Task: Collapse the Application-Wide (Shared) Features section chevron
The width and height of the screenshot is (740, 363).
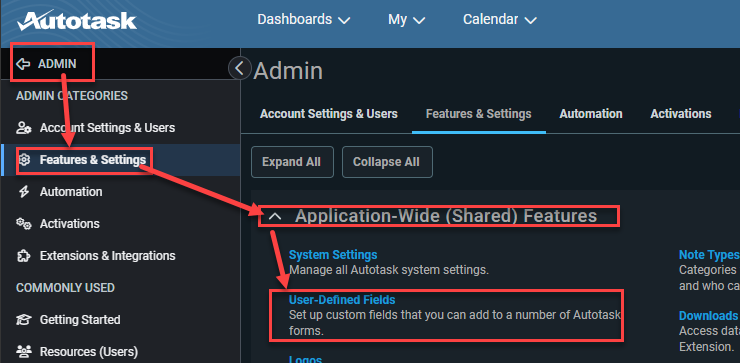Action: (x=275, y=216)
